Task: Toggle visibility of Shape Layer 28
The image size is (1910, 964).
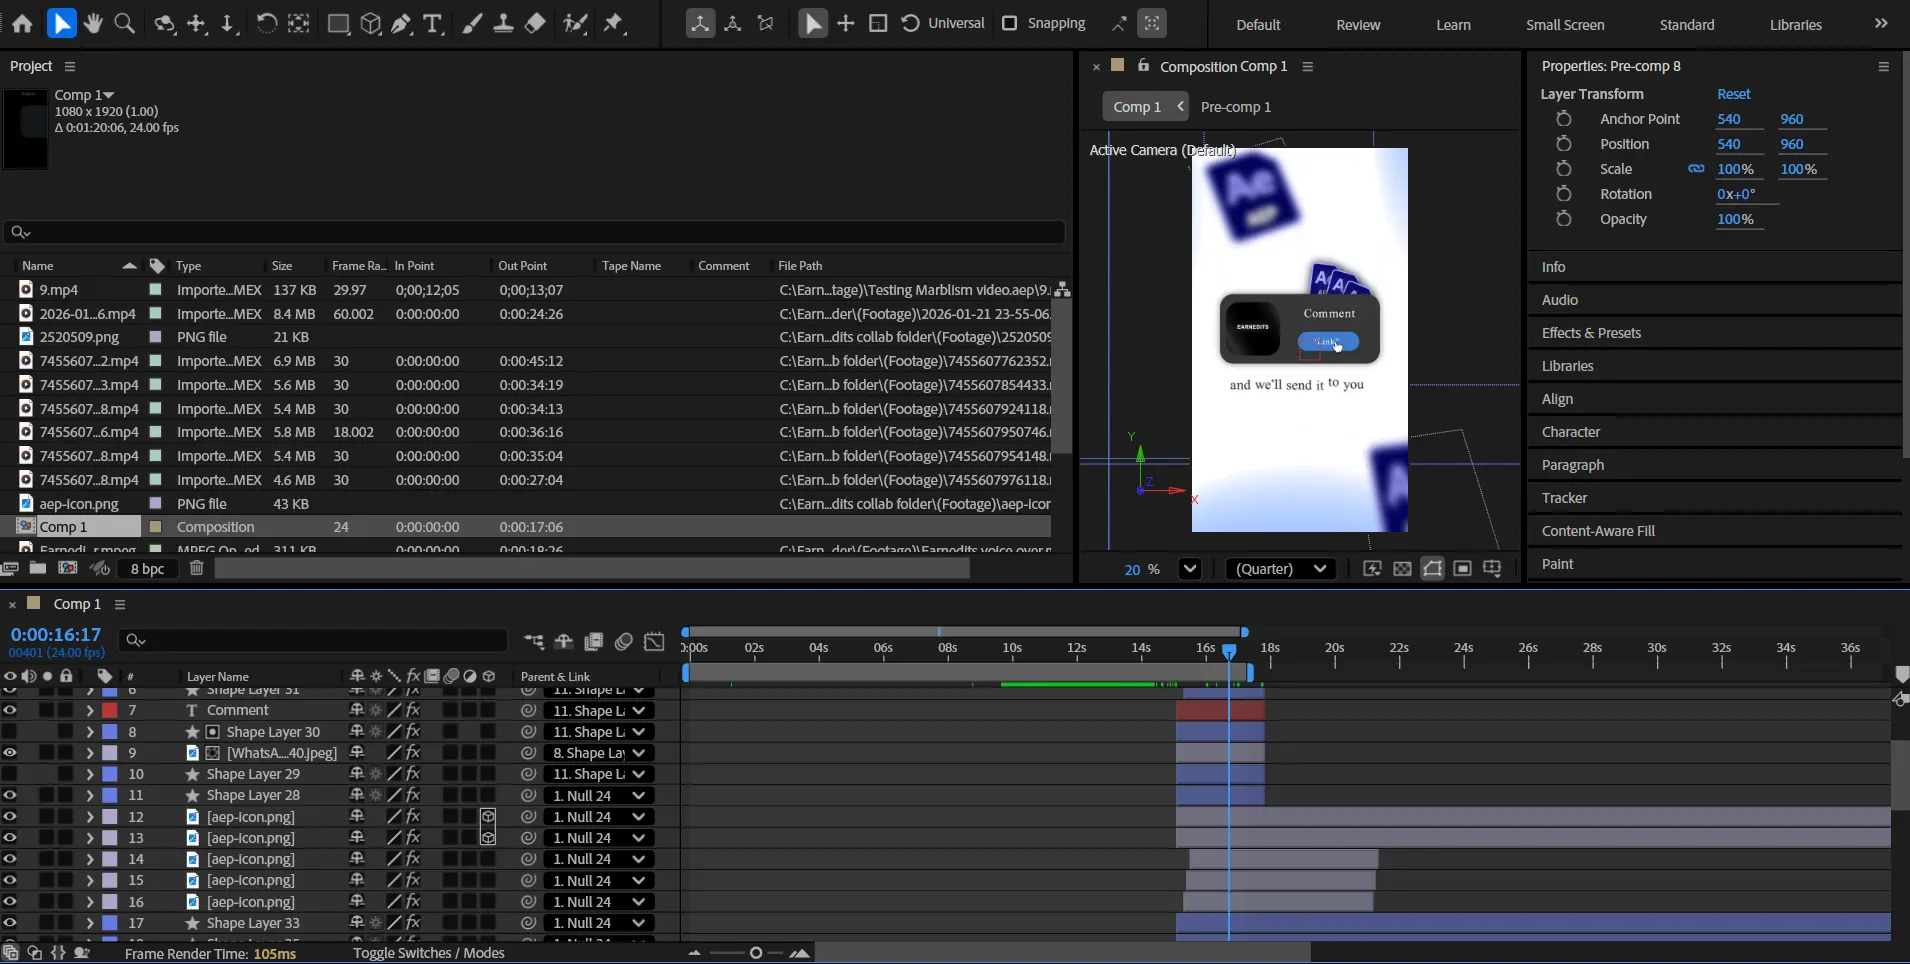Action: (10, 795)
